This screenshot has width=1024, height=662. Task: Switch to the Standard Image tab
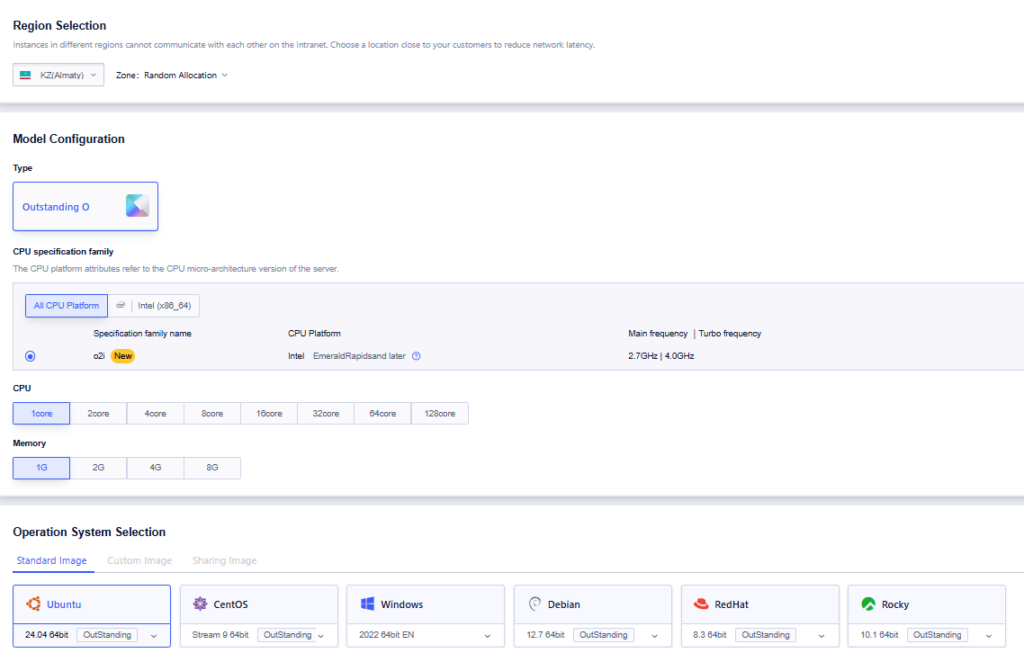52,560
